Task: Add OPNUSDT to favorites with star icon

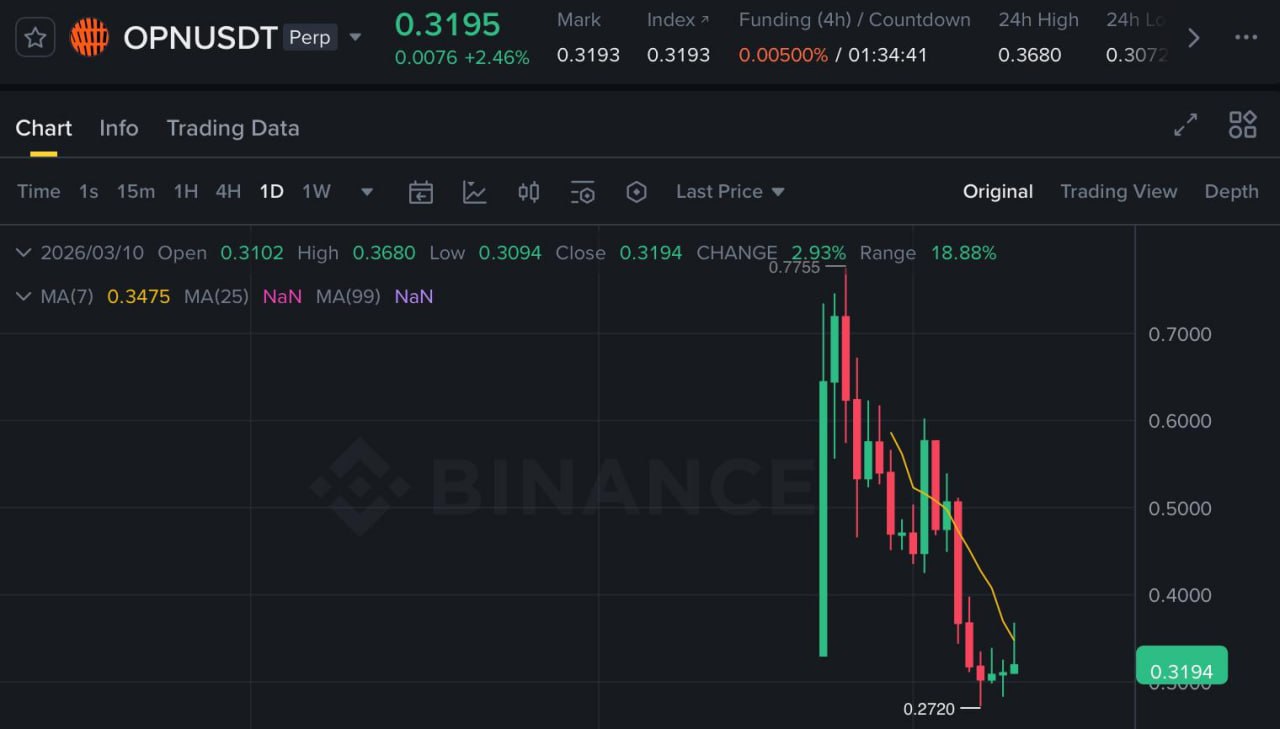Action: coord(35,38)
